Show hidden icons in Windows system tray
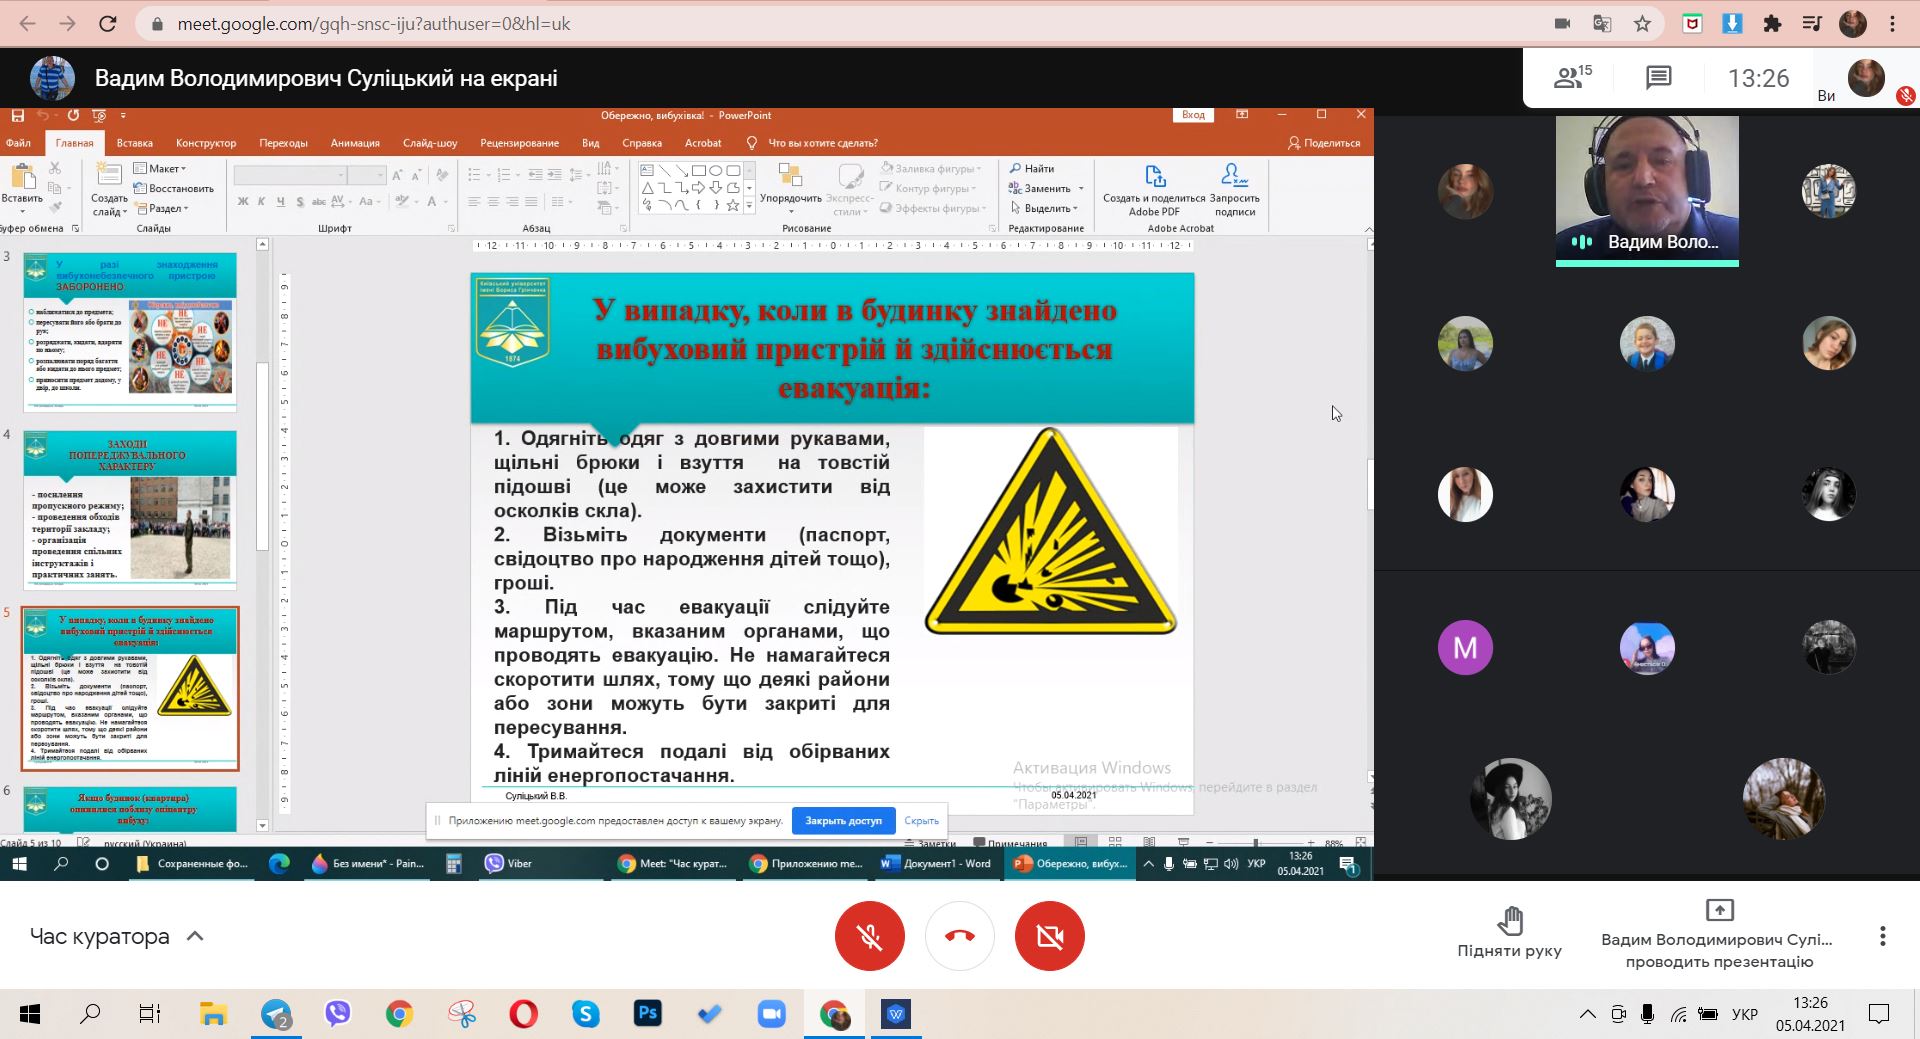 (x=1587, y=1014)
